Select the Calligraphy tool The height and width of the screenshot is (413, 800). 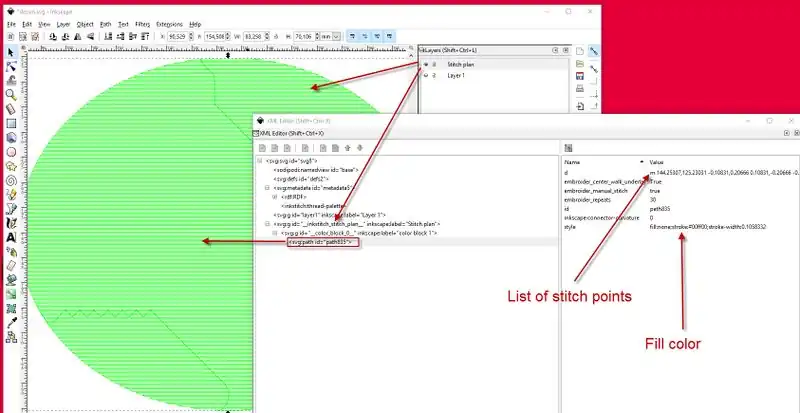(x=11, y=223)
